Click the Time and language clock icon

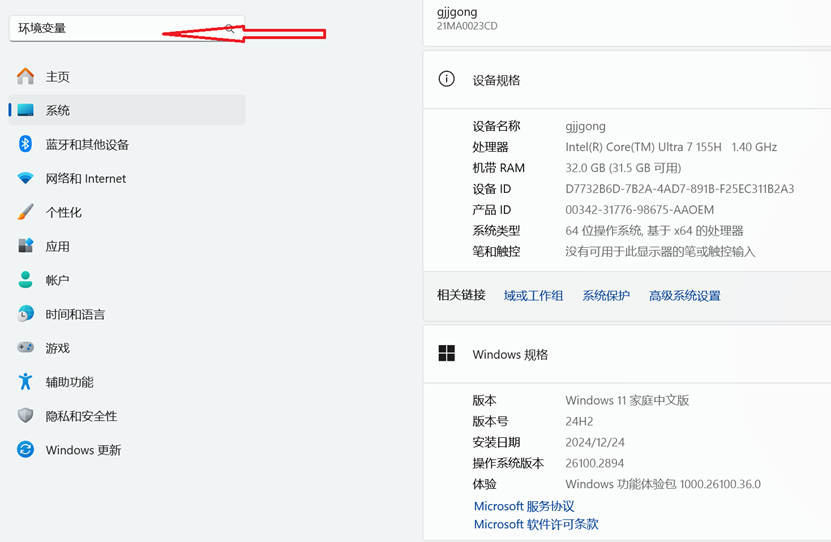pos(25,314)
